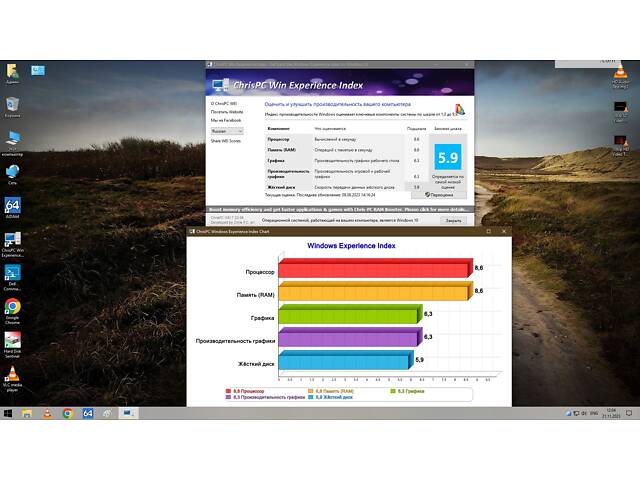Screen dimensions: 640x480
Task: Click the colorful ChrisPC logo icon at right of heading
Action: 460,109
